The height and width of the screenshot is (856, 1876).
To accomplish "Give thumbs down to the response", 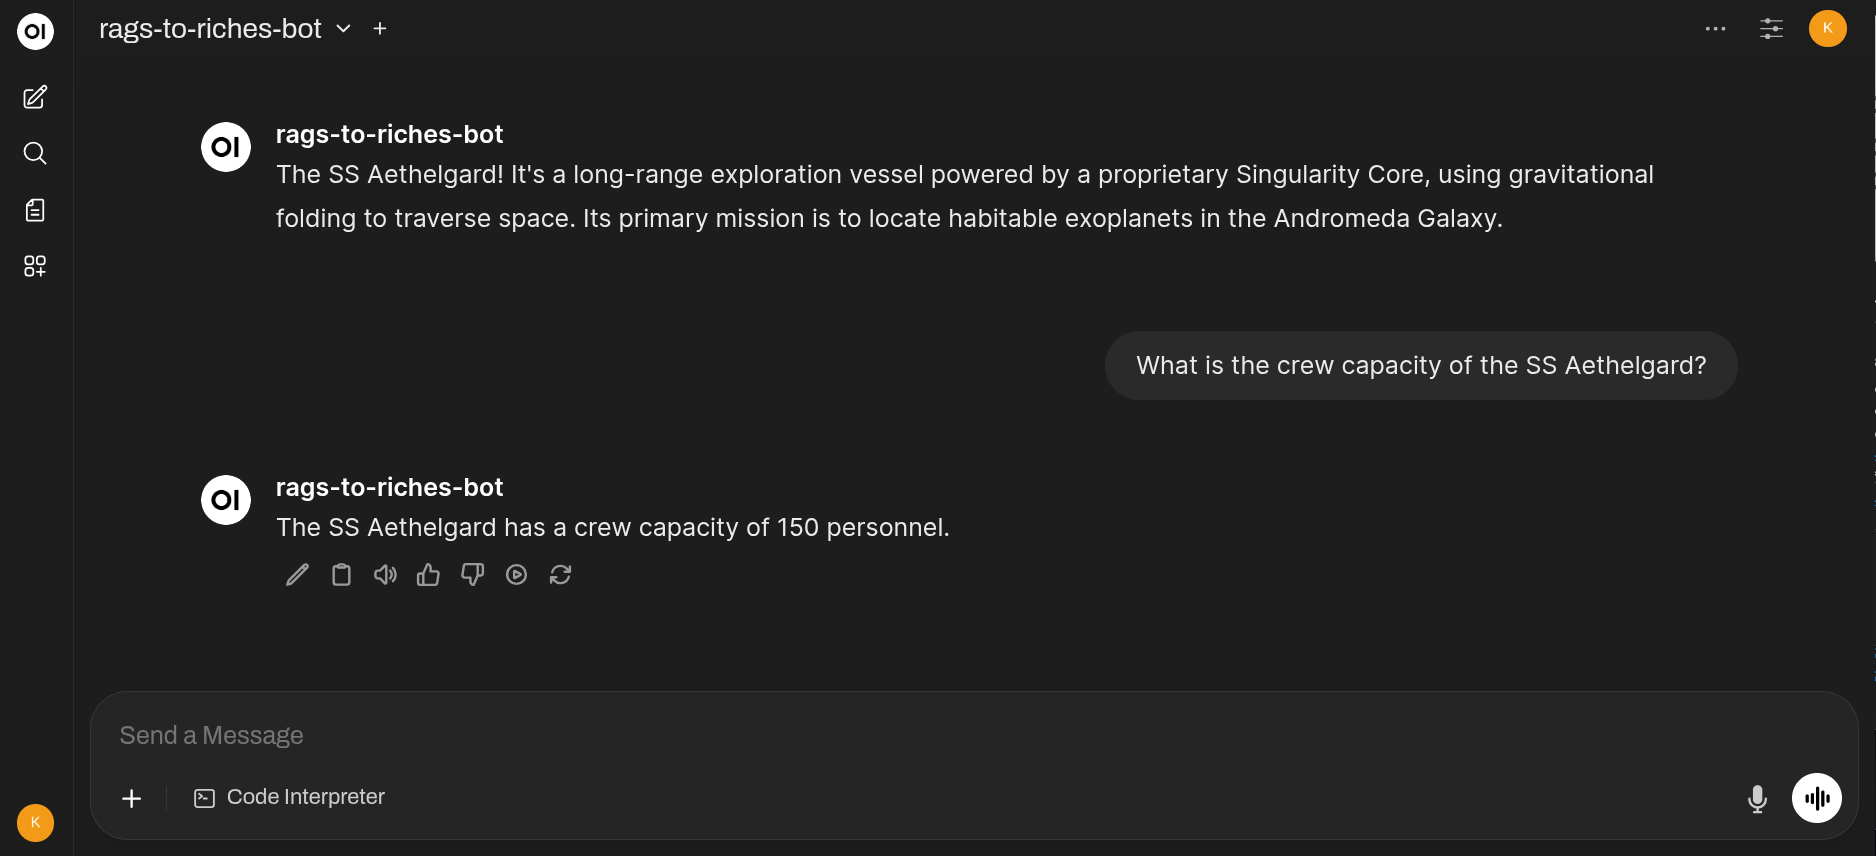I will (x=472, y=575).
